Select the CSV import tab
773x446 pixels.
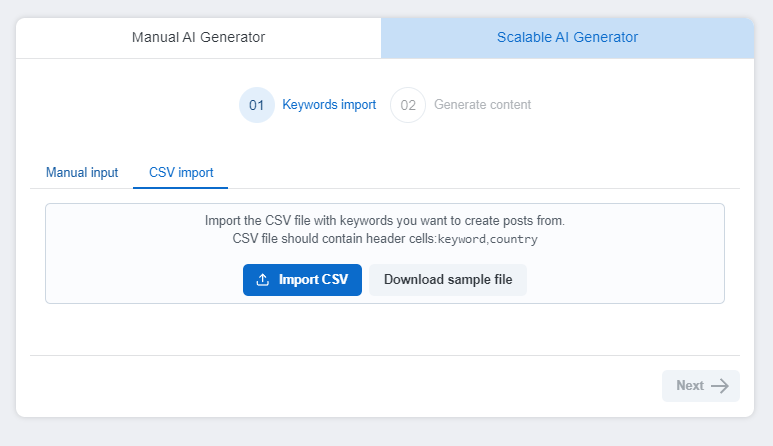click(181, 172)
